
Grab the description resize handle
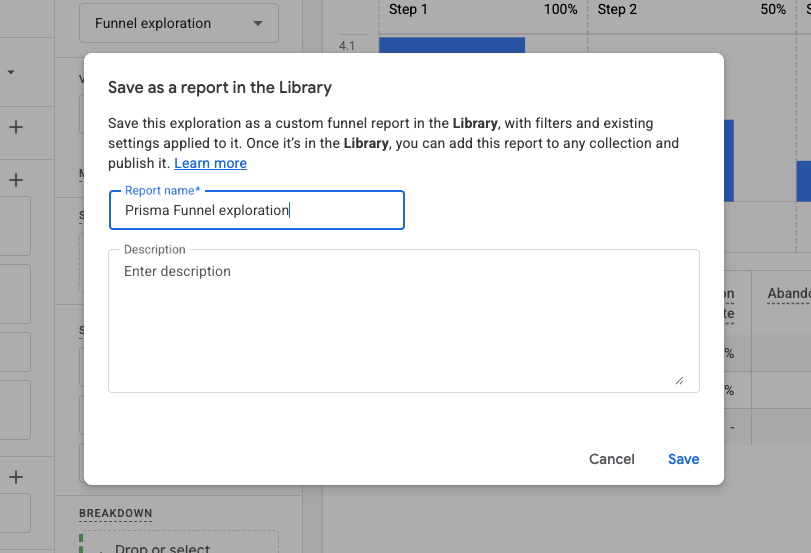pyautogui.click(x=679, y=381)
